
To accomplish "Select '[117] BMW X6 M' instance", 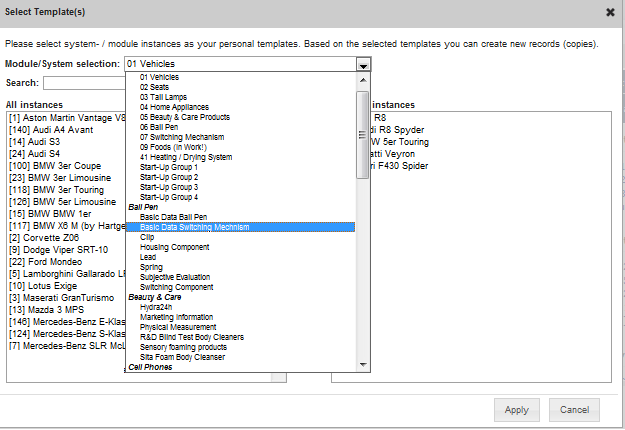I will (67, 226).
